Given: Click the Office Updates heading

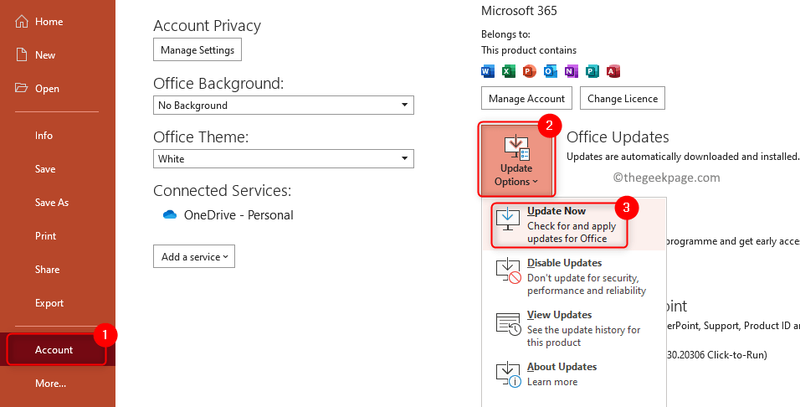Looking at the screenshot, I should (617, 137).
